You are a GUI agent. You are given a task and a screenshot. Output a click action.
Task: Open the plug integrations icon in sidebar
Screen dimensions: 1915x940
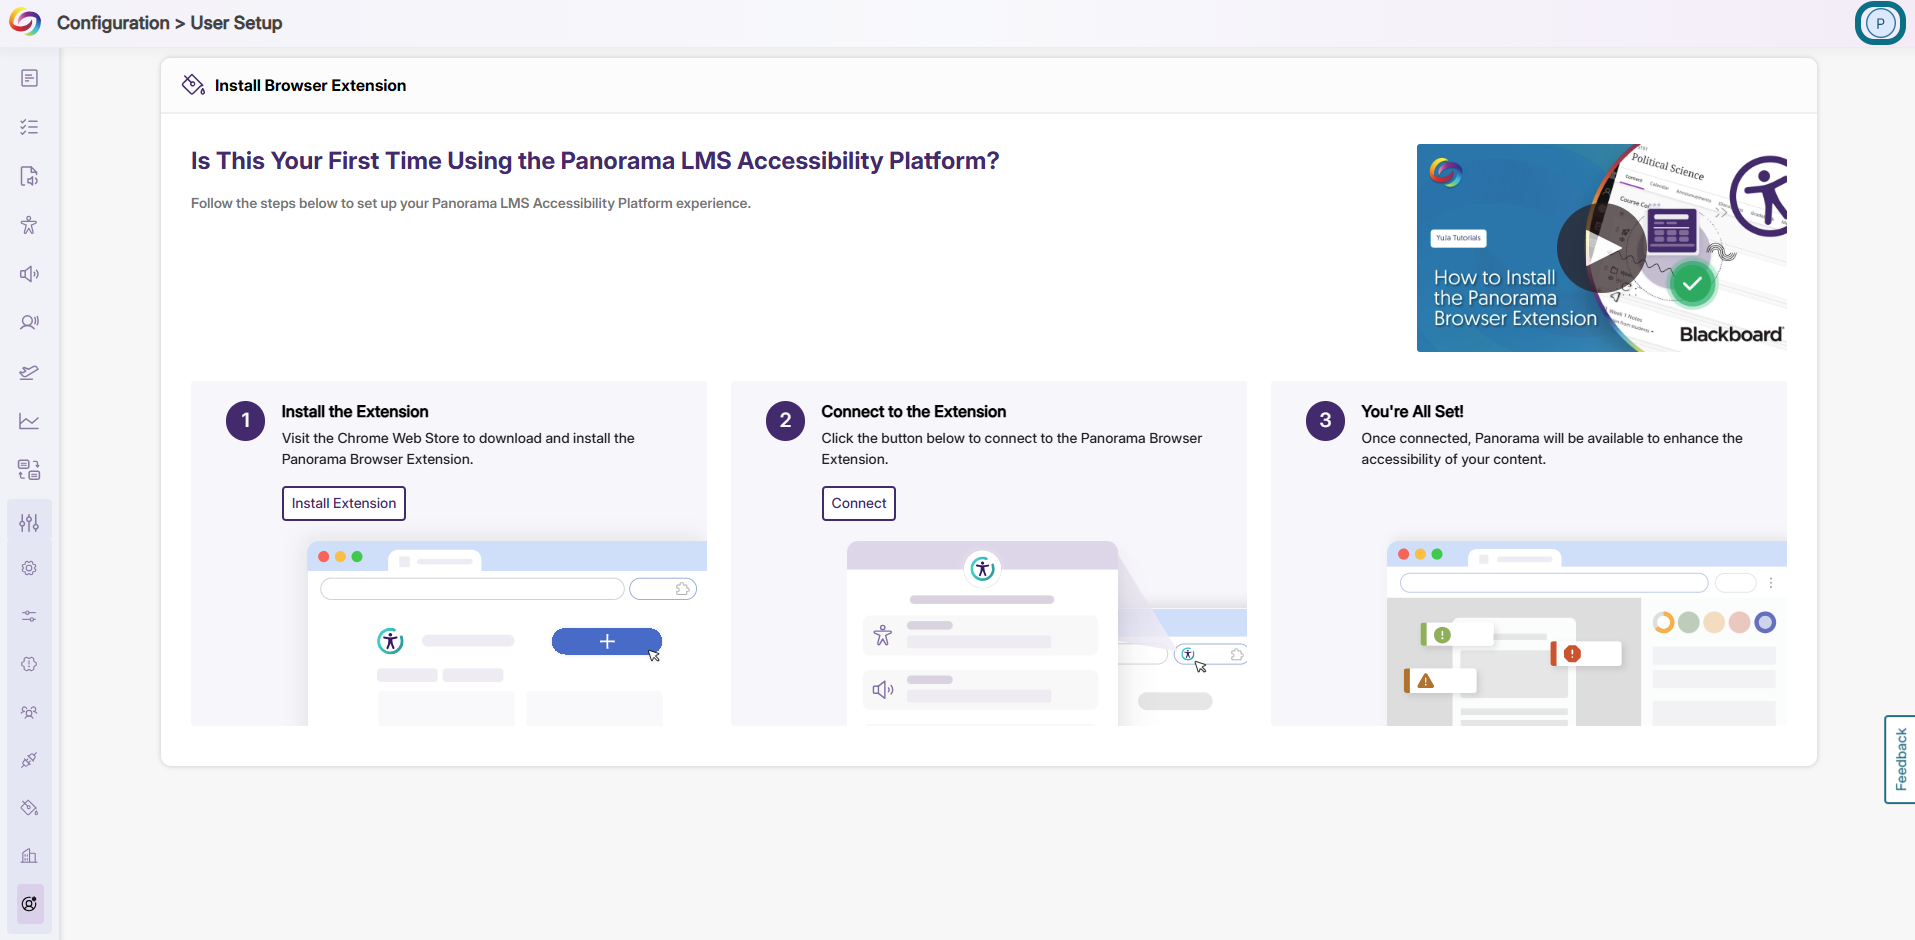click(29, 760)
